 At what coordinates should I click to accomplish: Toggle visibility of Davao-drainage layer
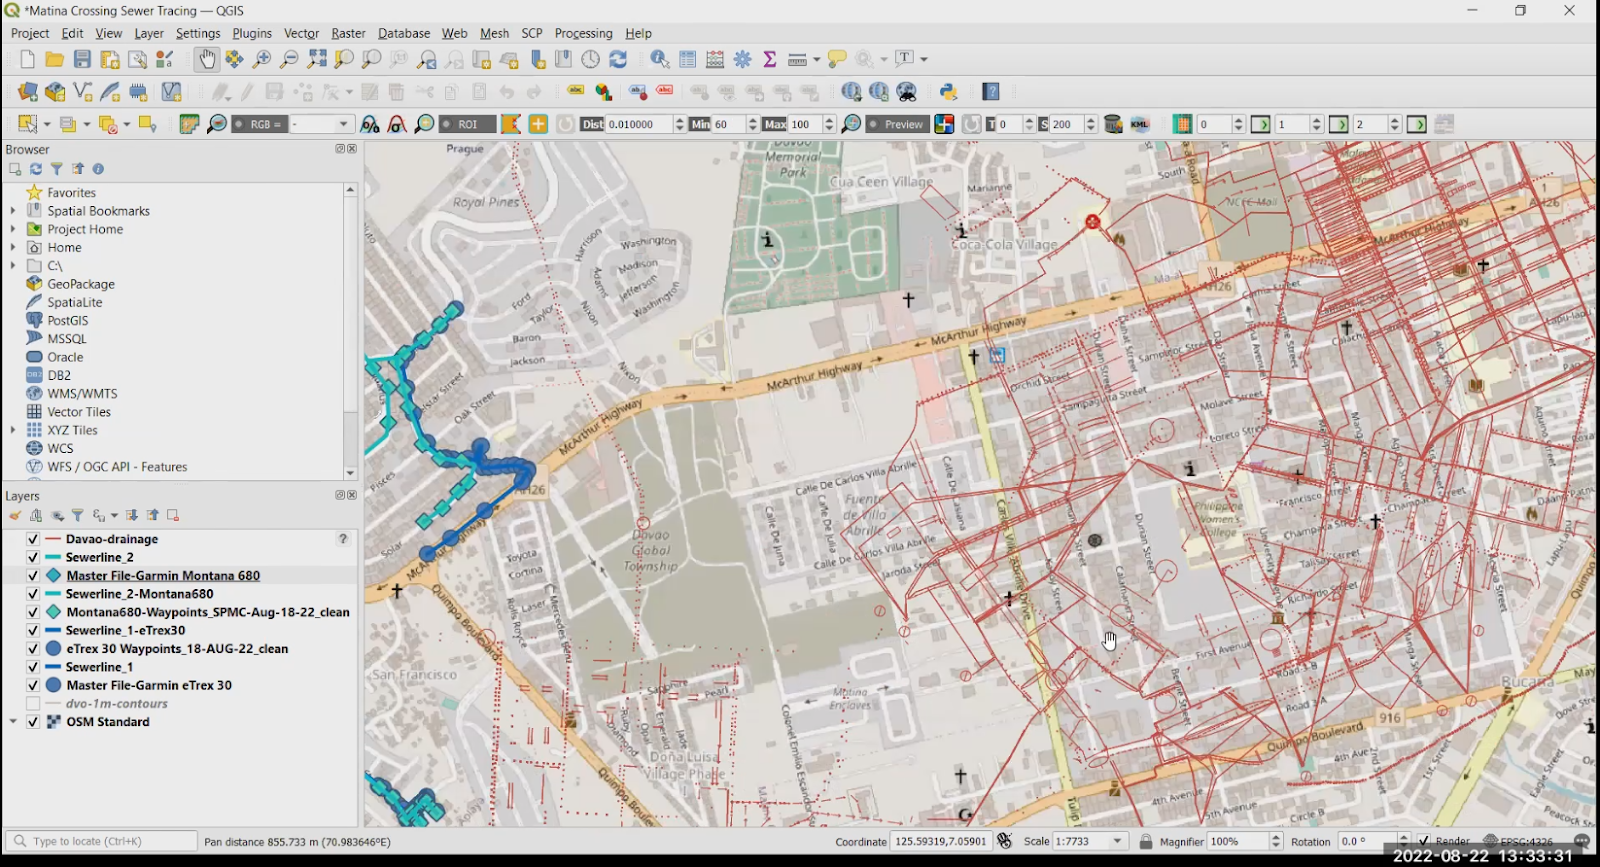pyautogui.click(x=33, y=539)
